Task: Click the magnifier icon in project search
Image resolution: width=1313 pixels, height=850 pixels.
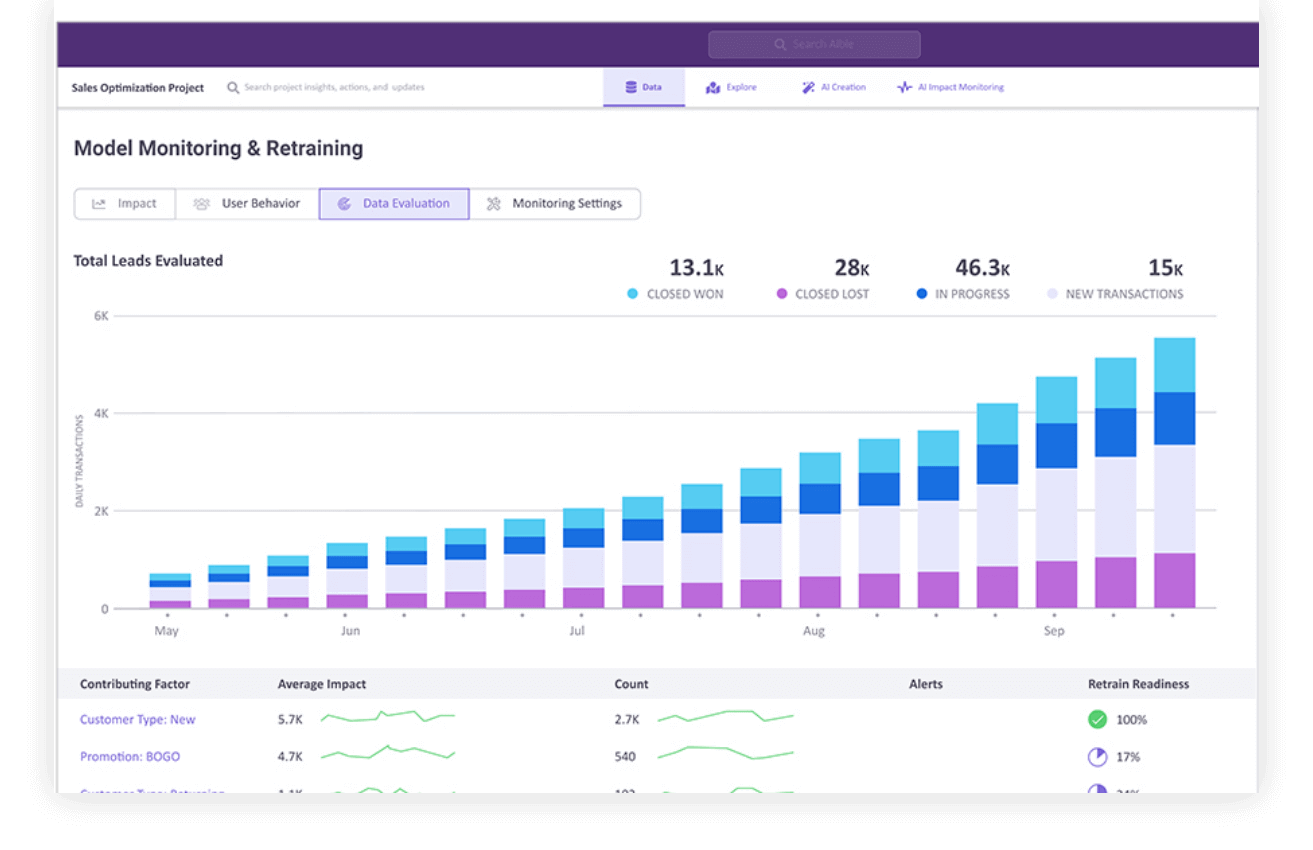Action: (x=233, y=88)
